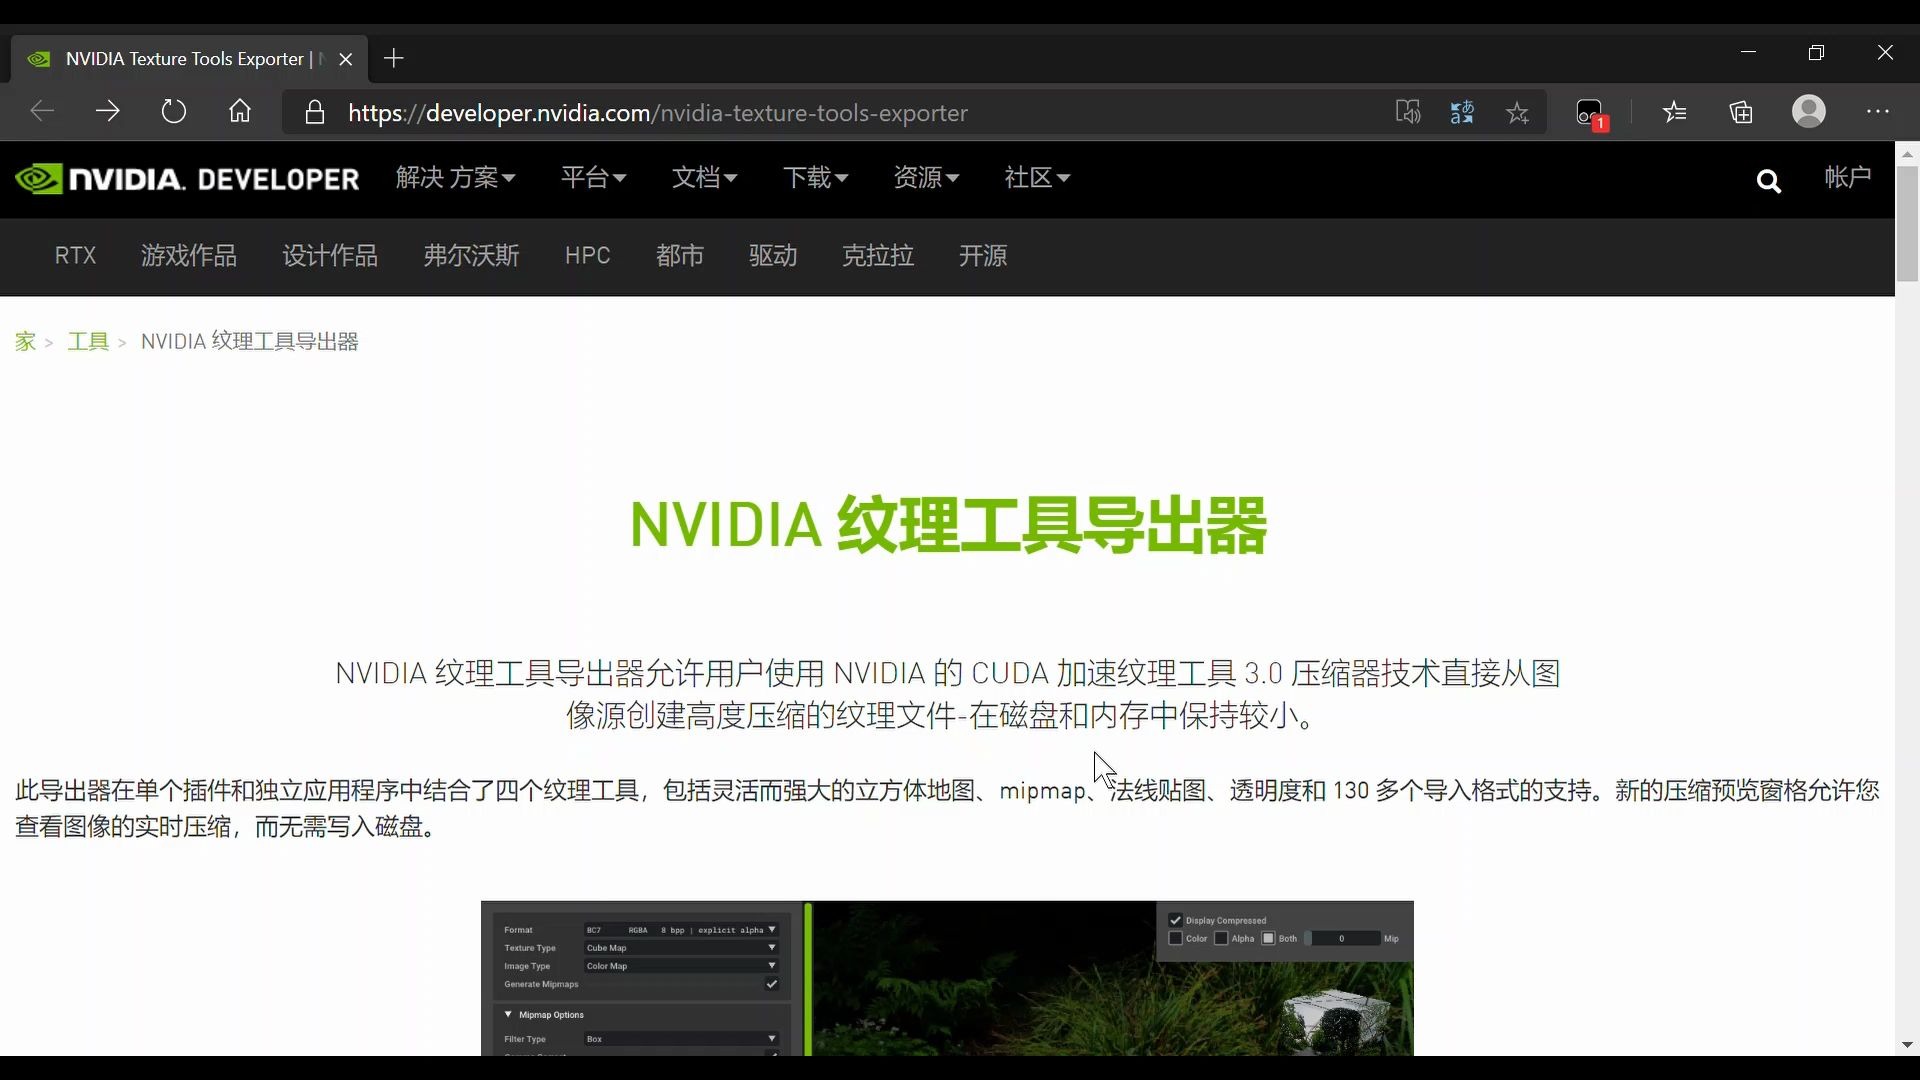The width and height of the screenshot is (1920, 1080).
Task: Open the 开源 menu item
Action: point(983,256)
